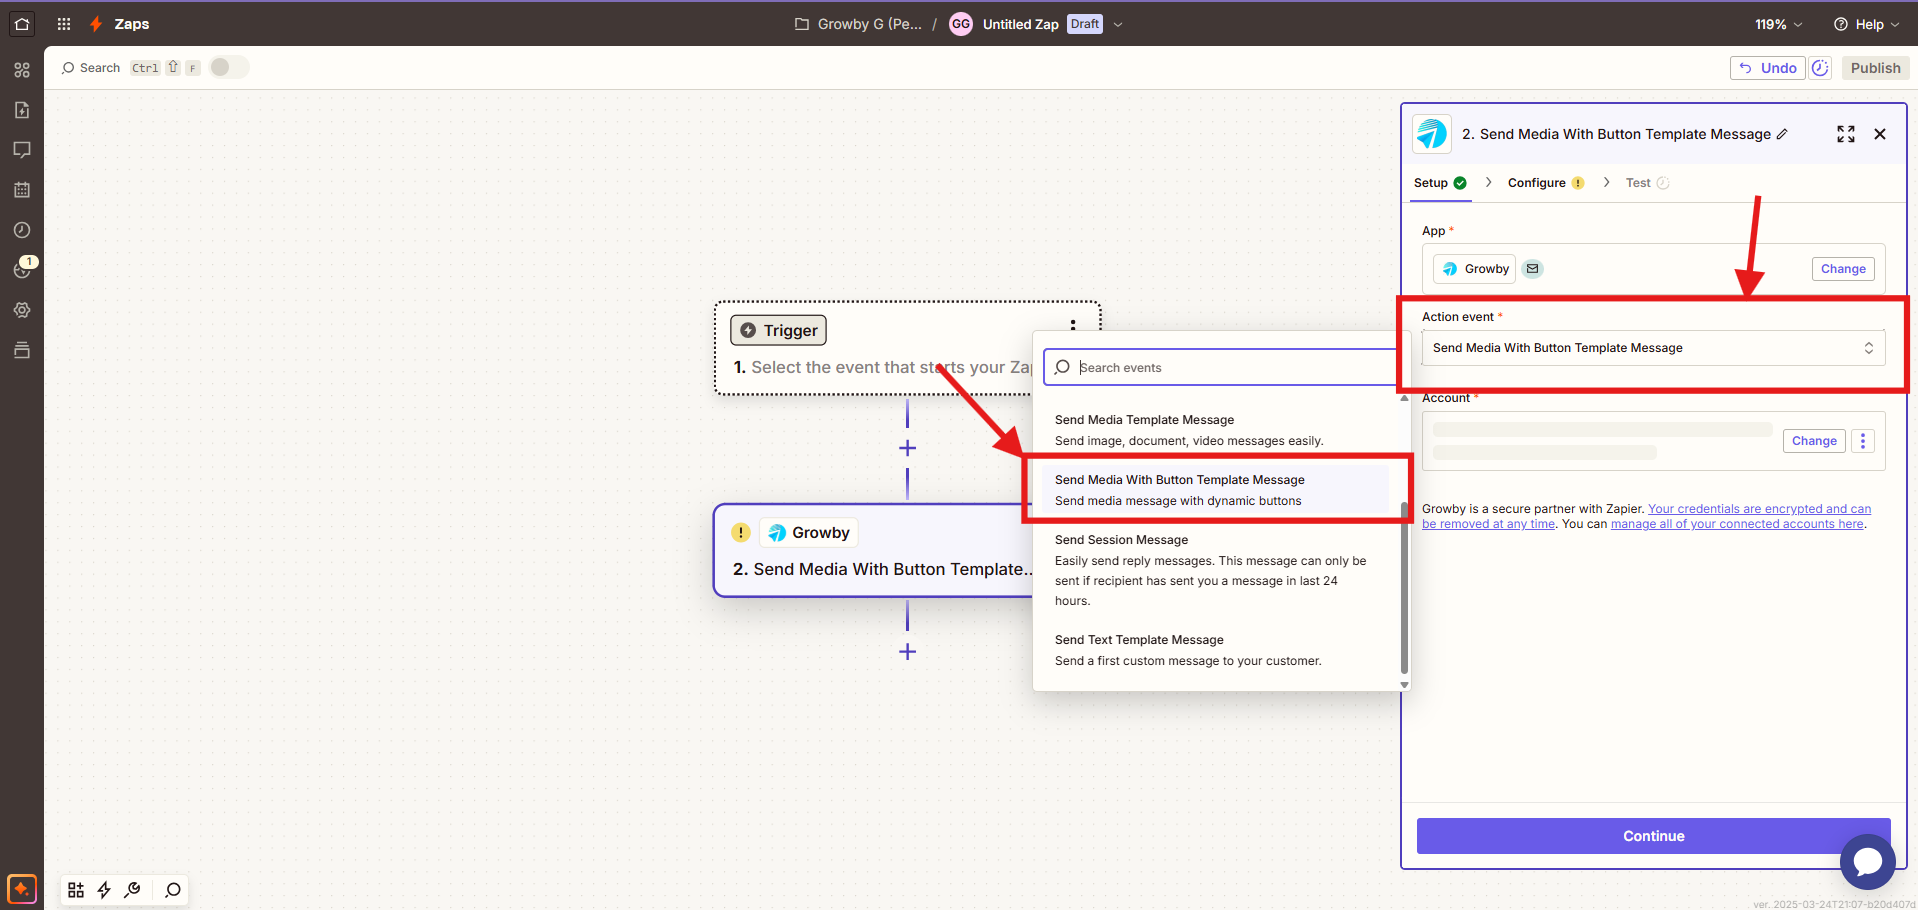Open the zoom level 119% dropdown
Screen dimensions: 1918x910
[x=1779, y=24]
